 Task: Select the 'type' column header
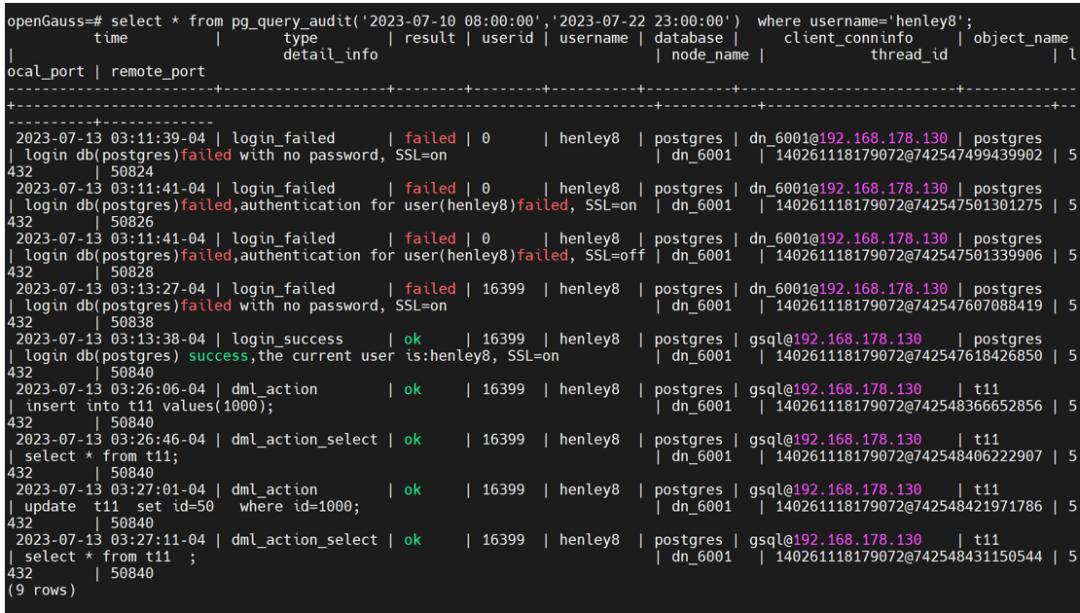pos(301,38)
